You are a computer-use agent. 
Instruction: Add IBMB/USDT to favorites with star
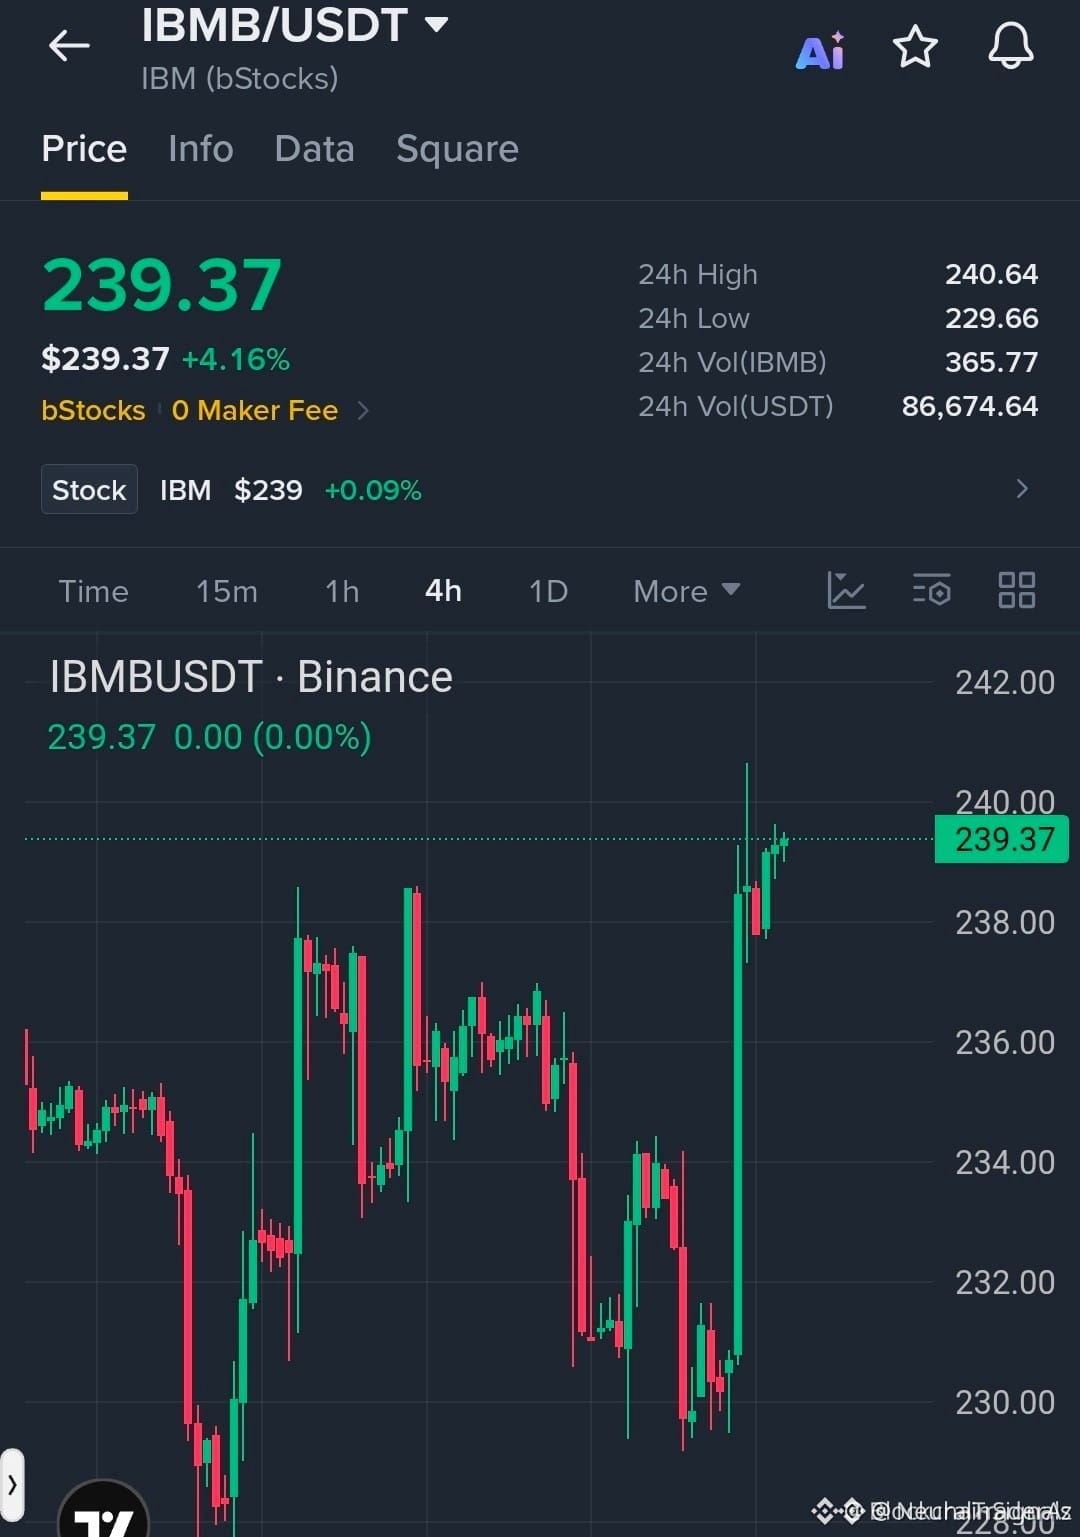[915, 47]
